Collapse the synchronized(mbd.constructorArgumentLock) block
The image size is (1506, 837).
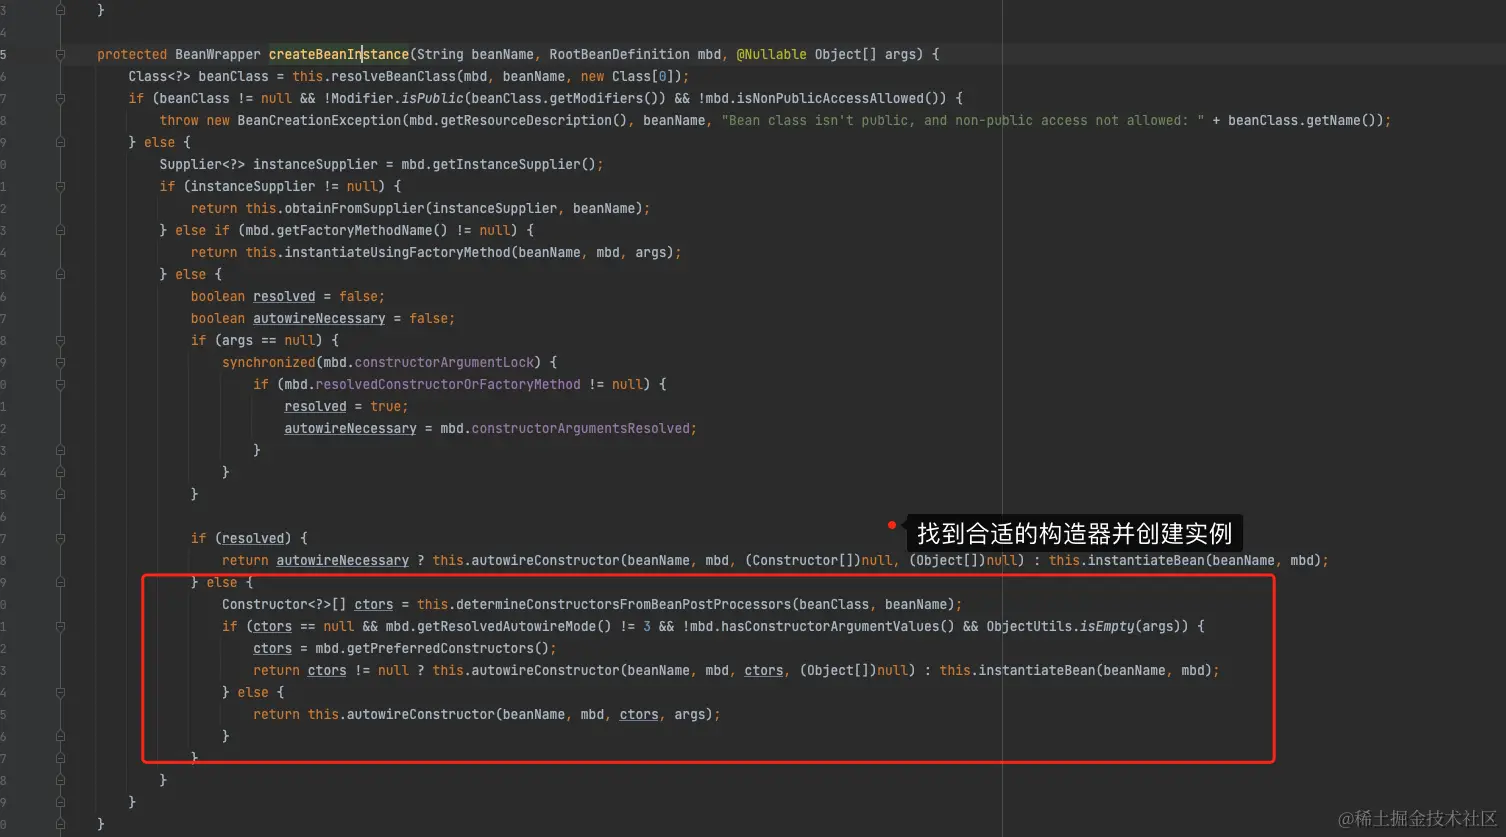[61, 362]
